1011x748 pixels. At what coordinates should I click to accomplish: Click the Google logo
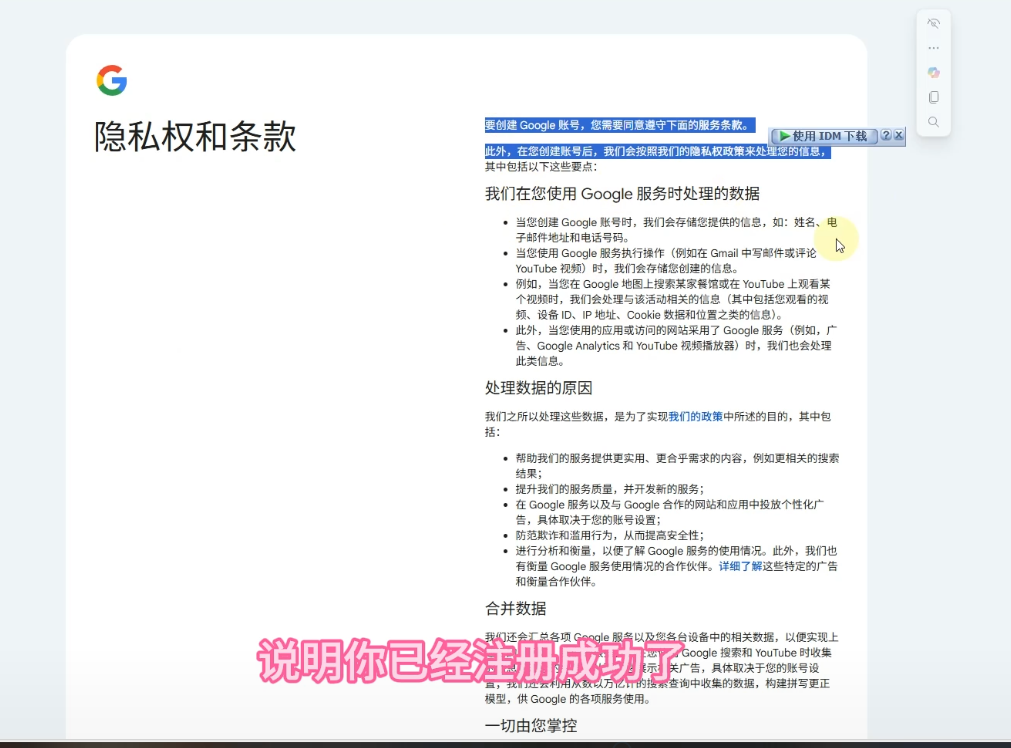tap(112, 80)
